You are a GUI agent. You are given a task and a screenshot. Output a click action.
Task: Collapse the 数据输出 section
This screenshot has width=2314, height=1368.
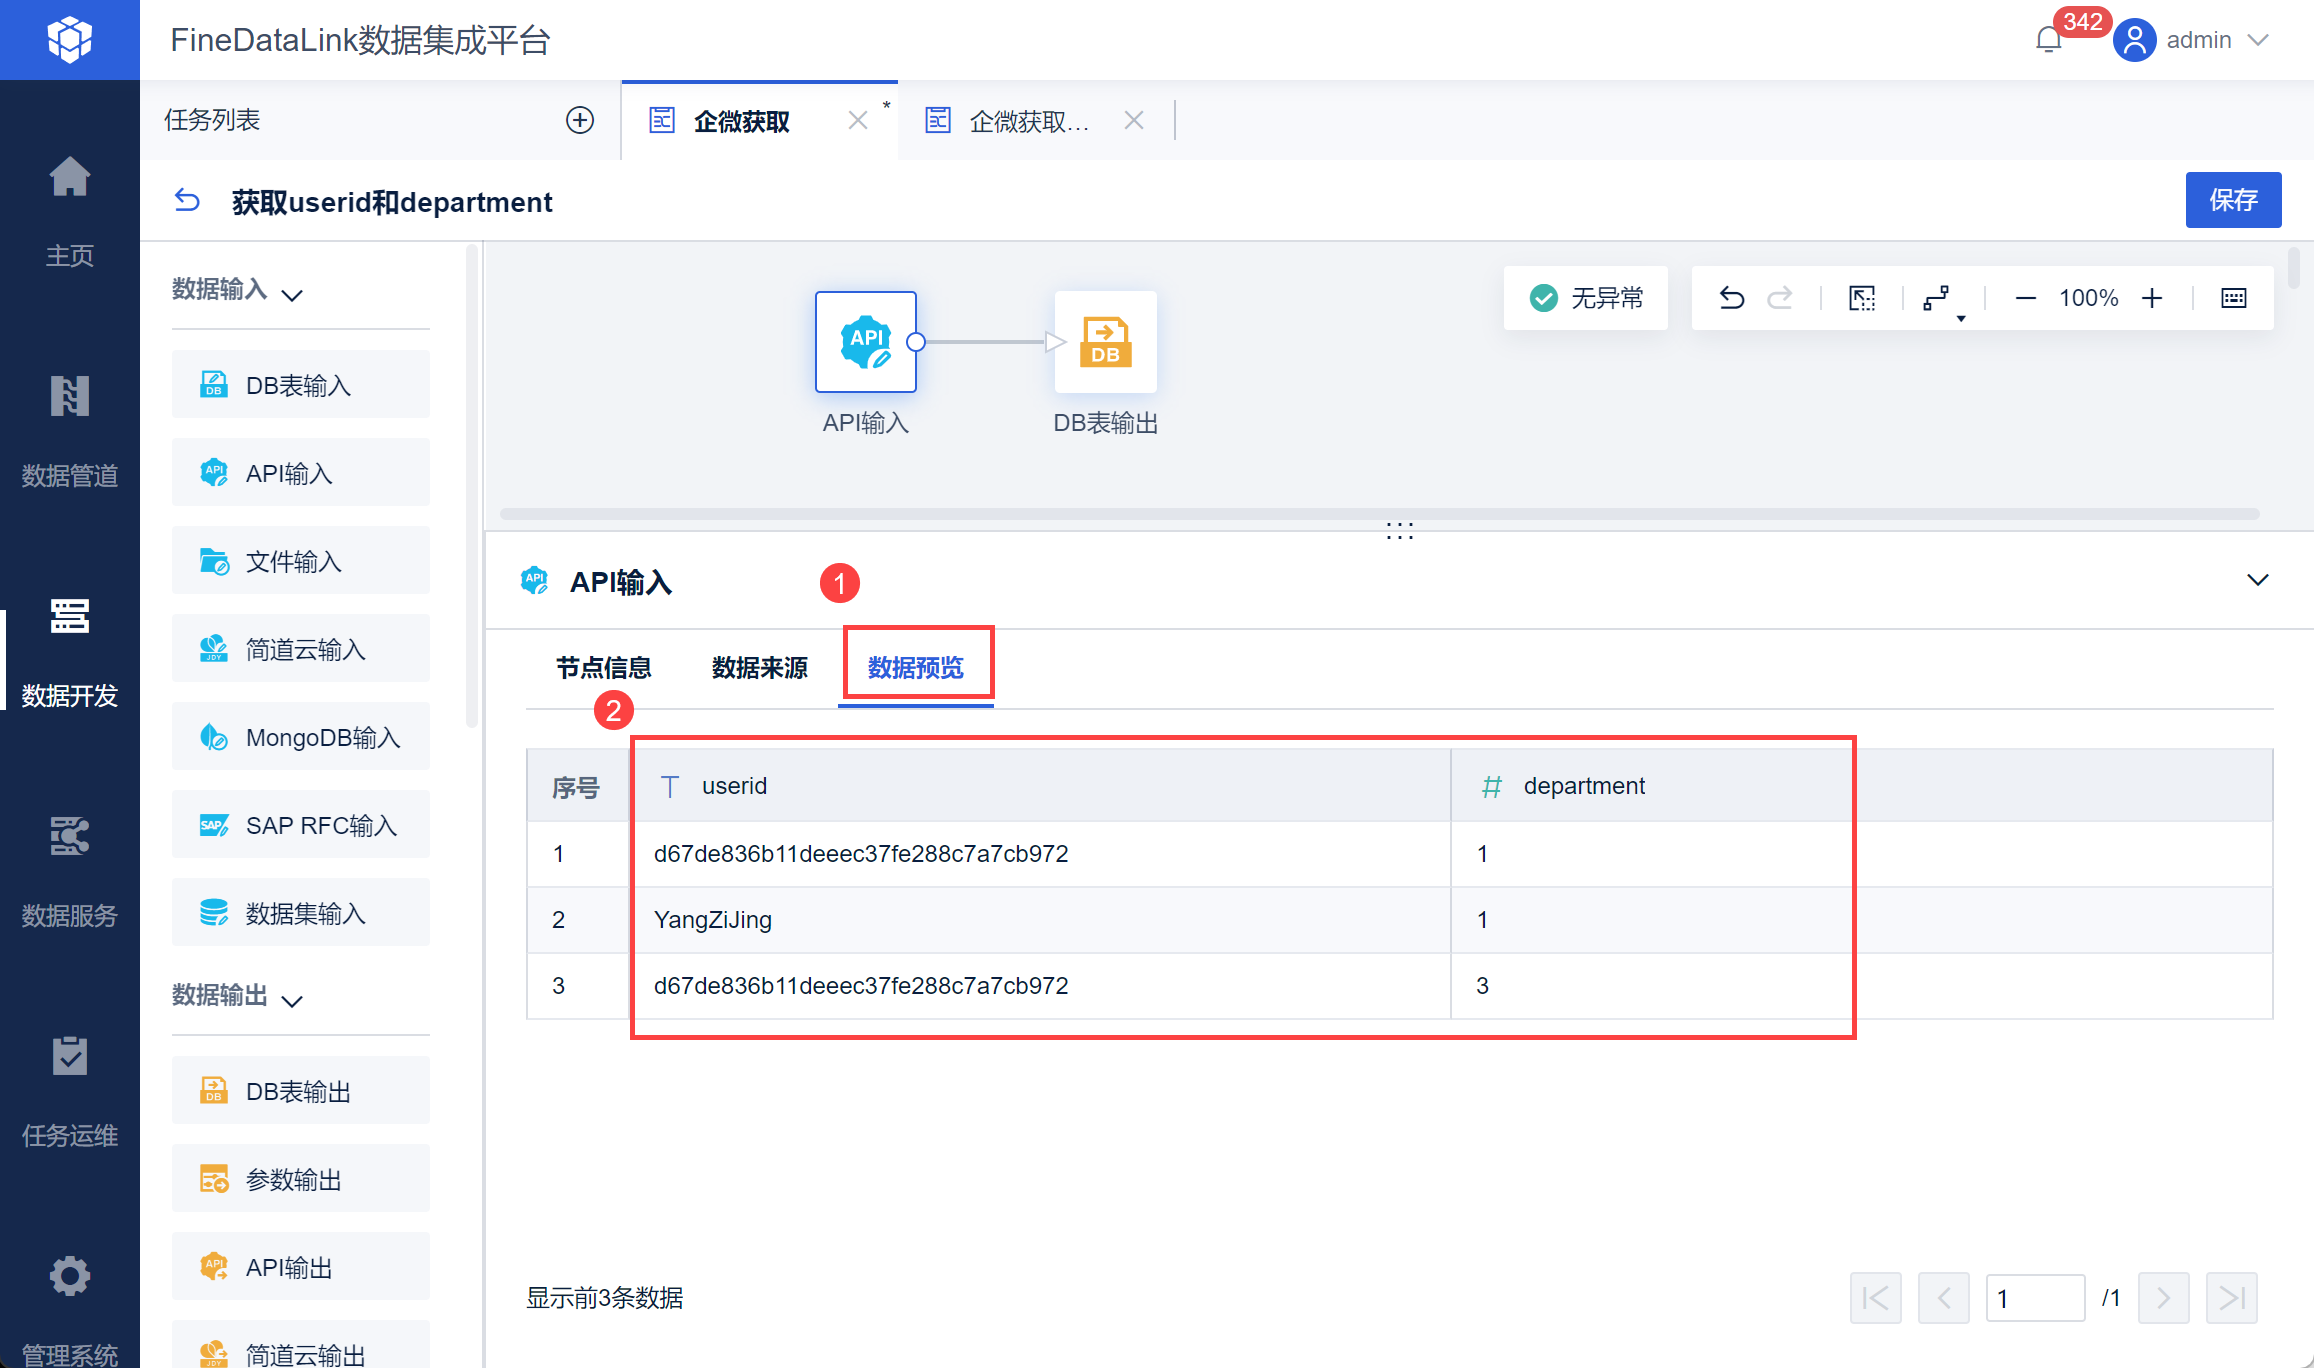(292, 1000)
